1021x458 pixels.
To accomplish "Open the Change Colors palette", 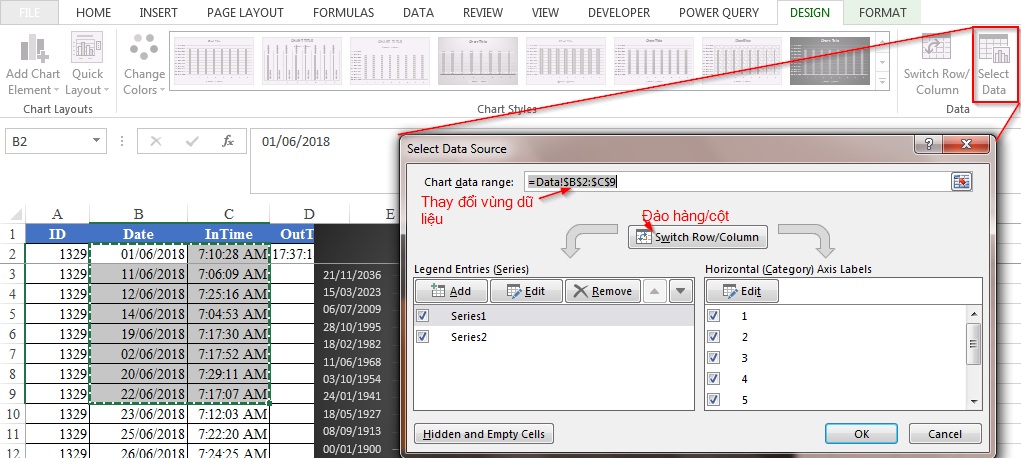I will click(144, 64).
